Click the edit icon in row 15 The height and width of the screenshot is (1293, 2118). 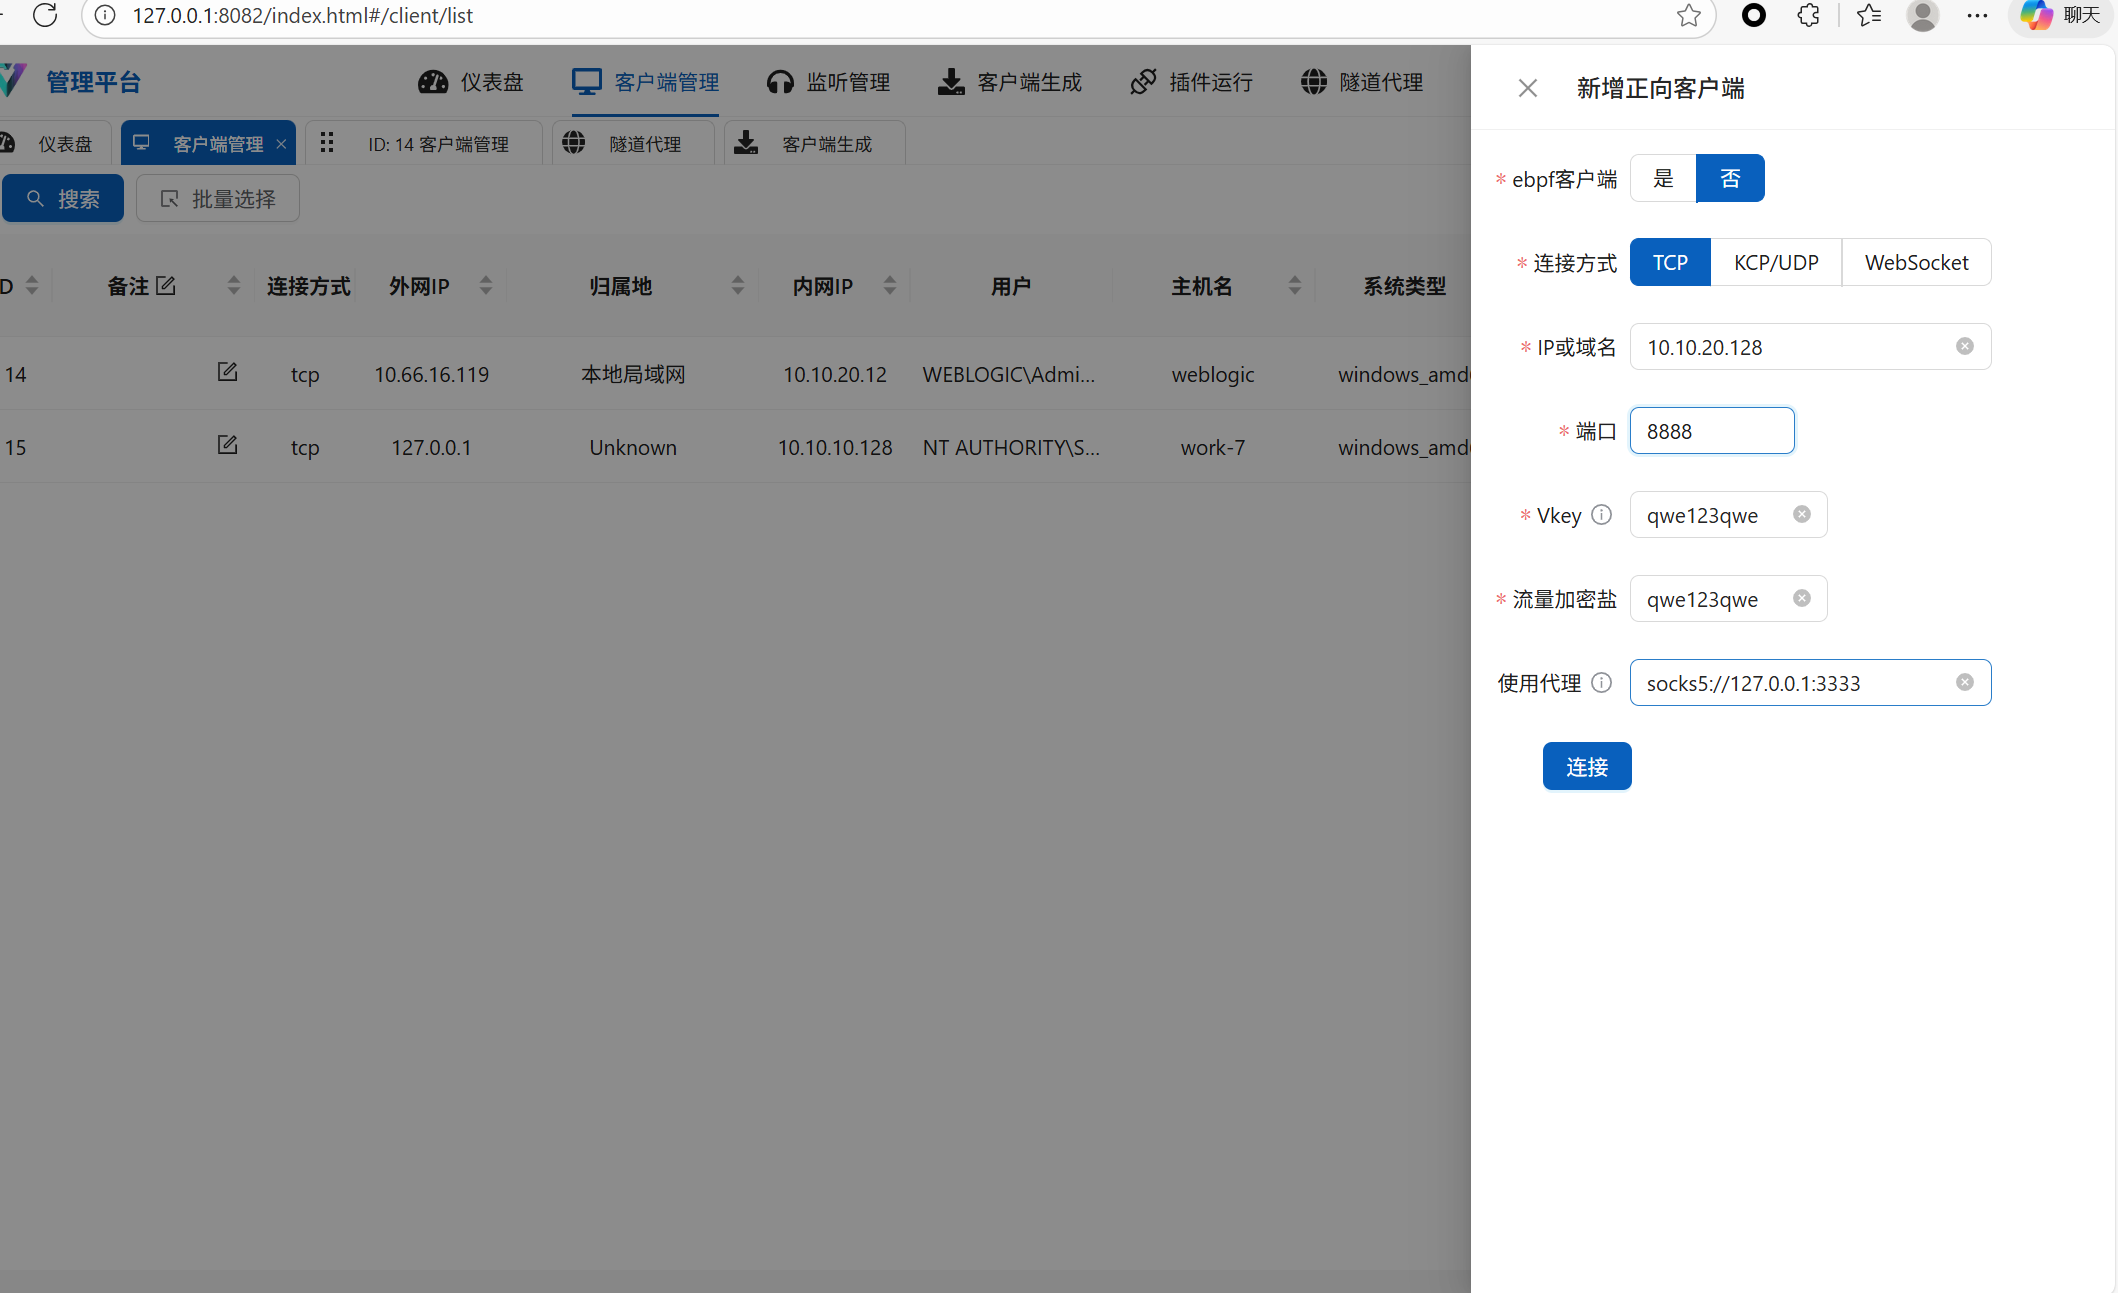tap(227, 445)
